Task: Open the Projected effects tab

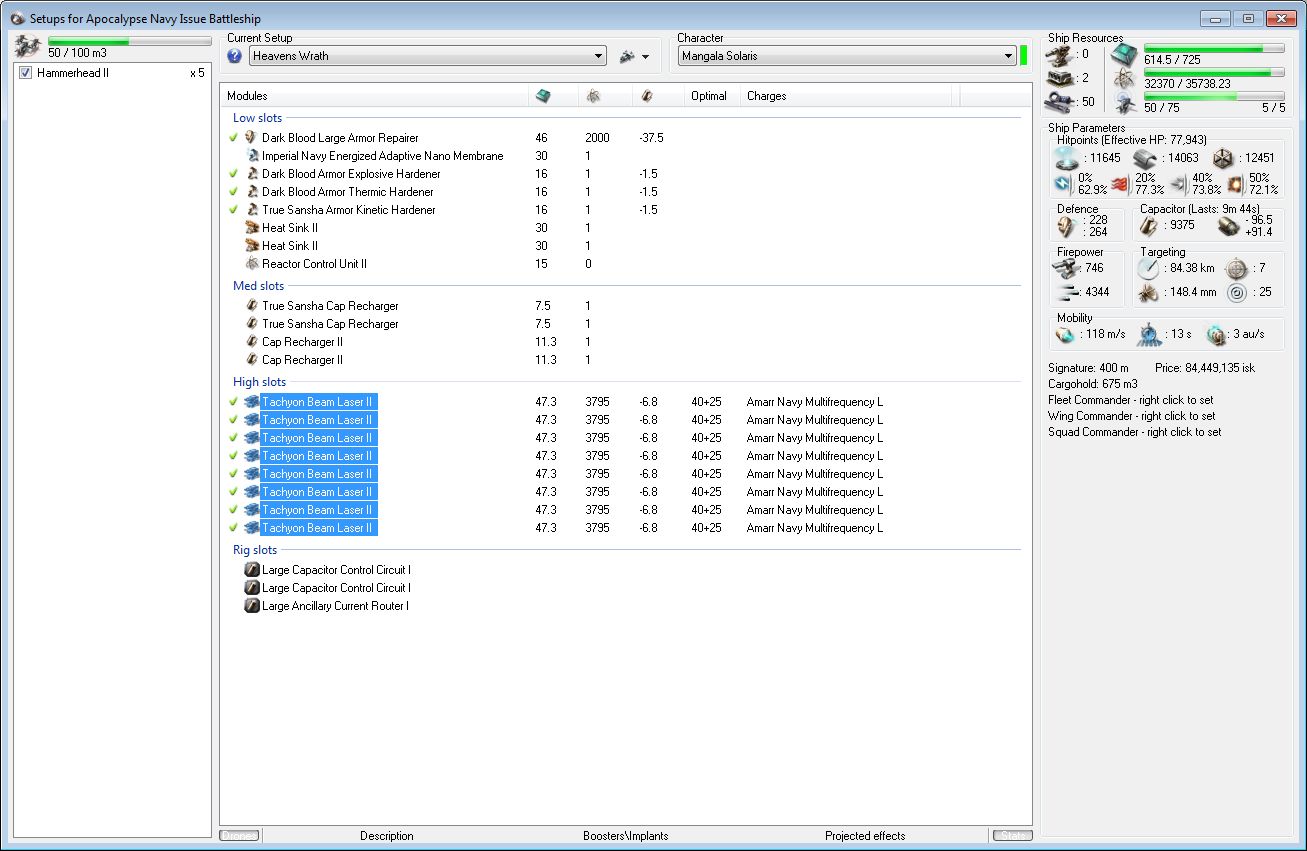Action: pyautogui.click(x=864, y=836)
